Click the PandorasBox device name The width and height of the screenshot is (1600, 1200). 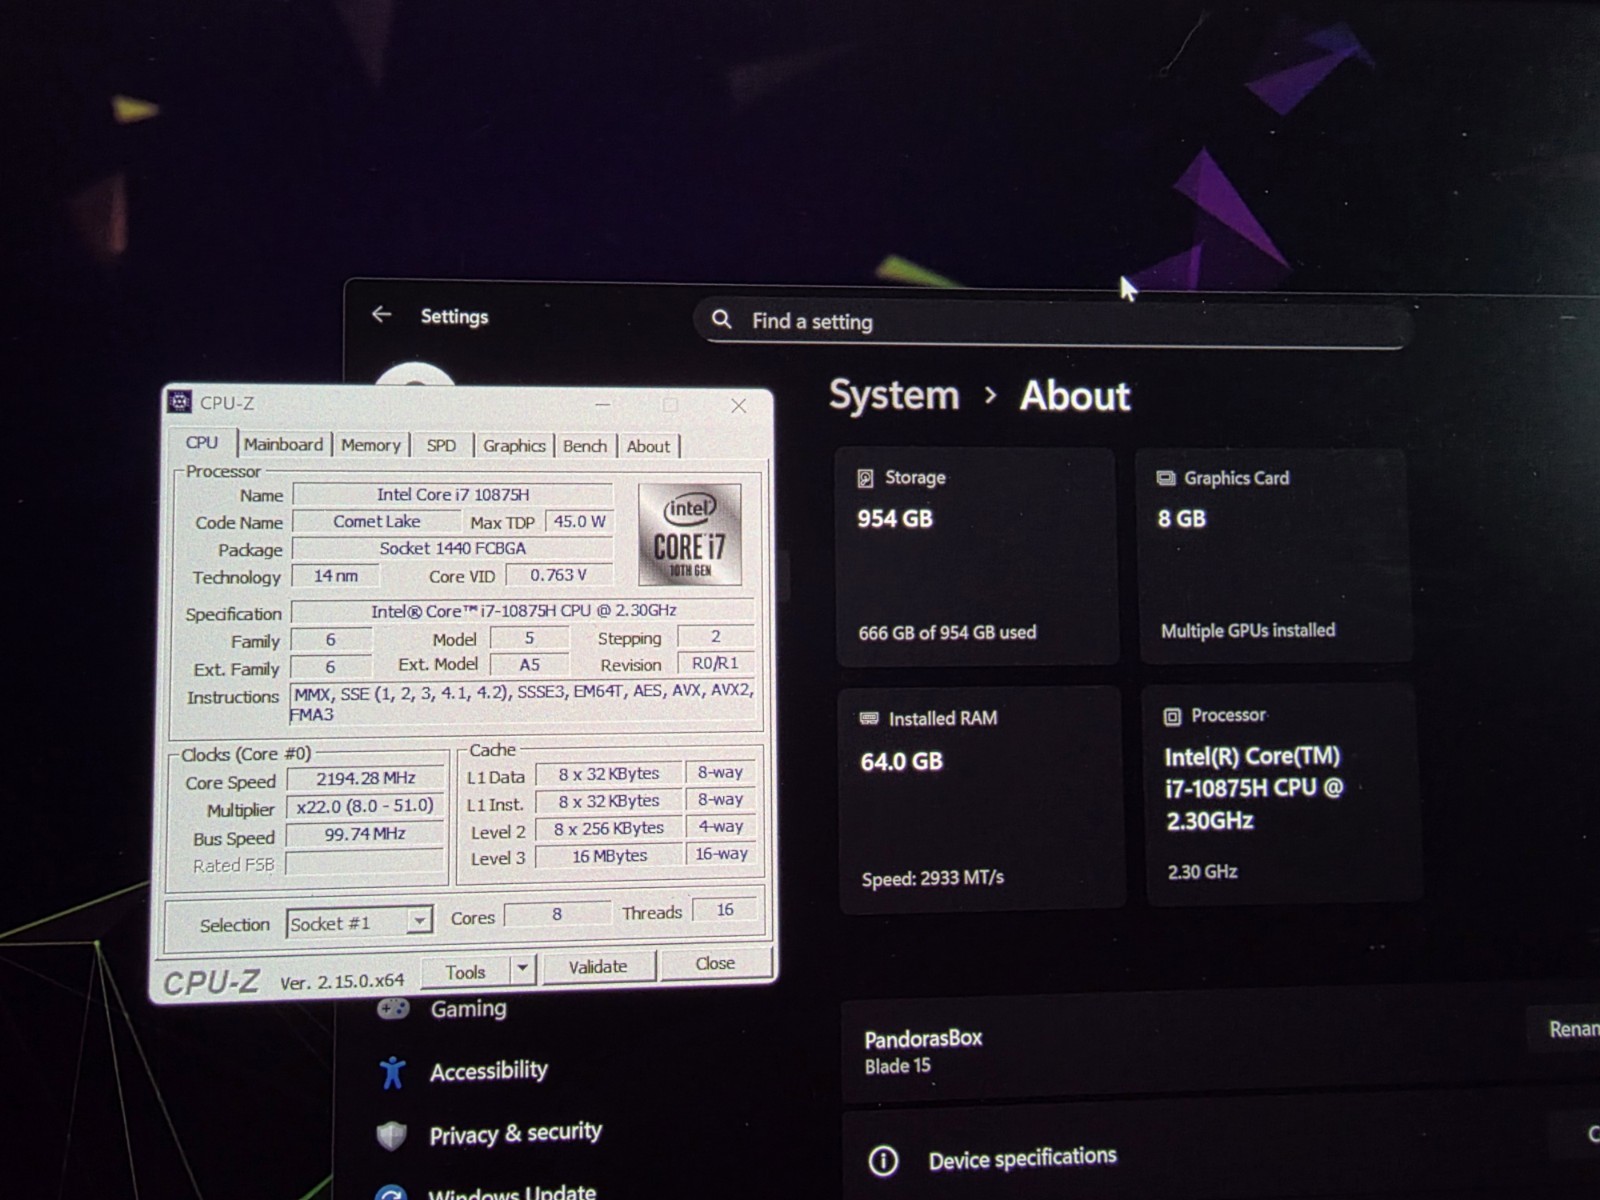coord(923,1038)
